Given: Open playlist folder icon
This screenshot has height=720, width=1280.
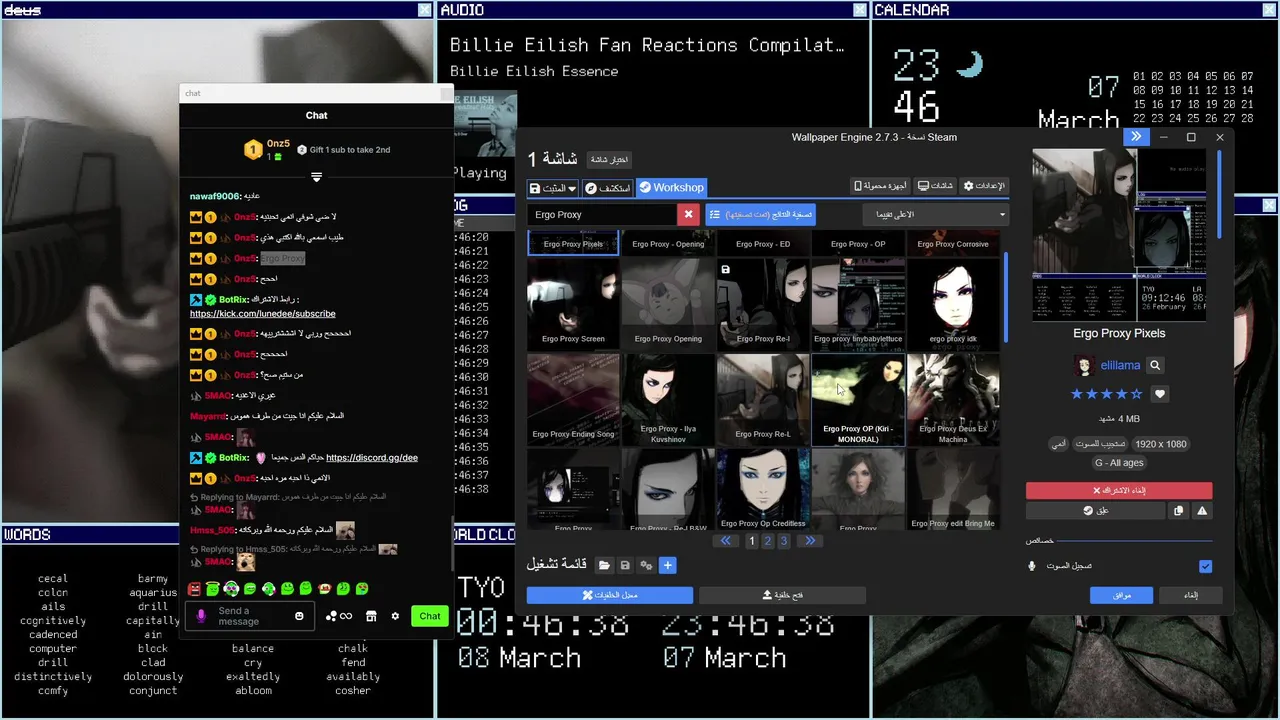Looking at the screenshot, I should click(x=604, y=566).
